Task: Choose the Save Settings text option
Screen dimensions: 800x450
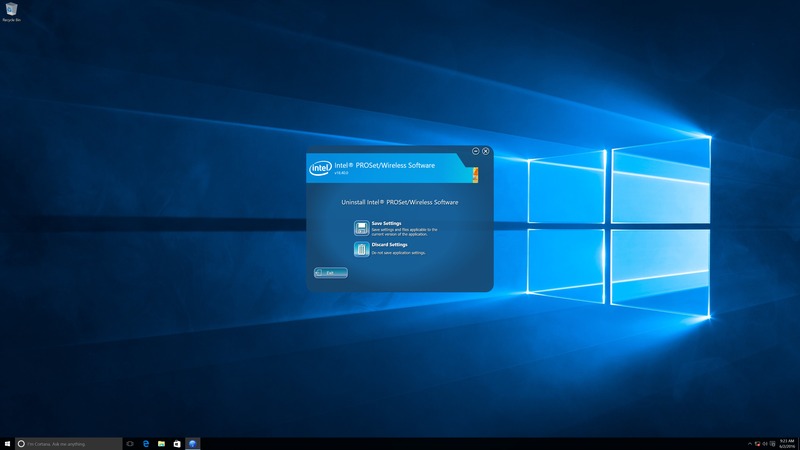Action: (x=386, y=224)
